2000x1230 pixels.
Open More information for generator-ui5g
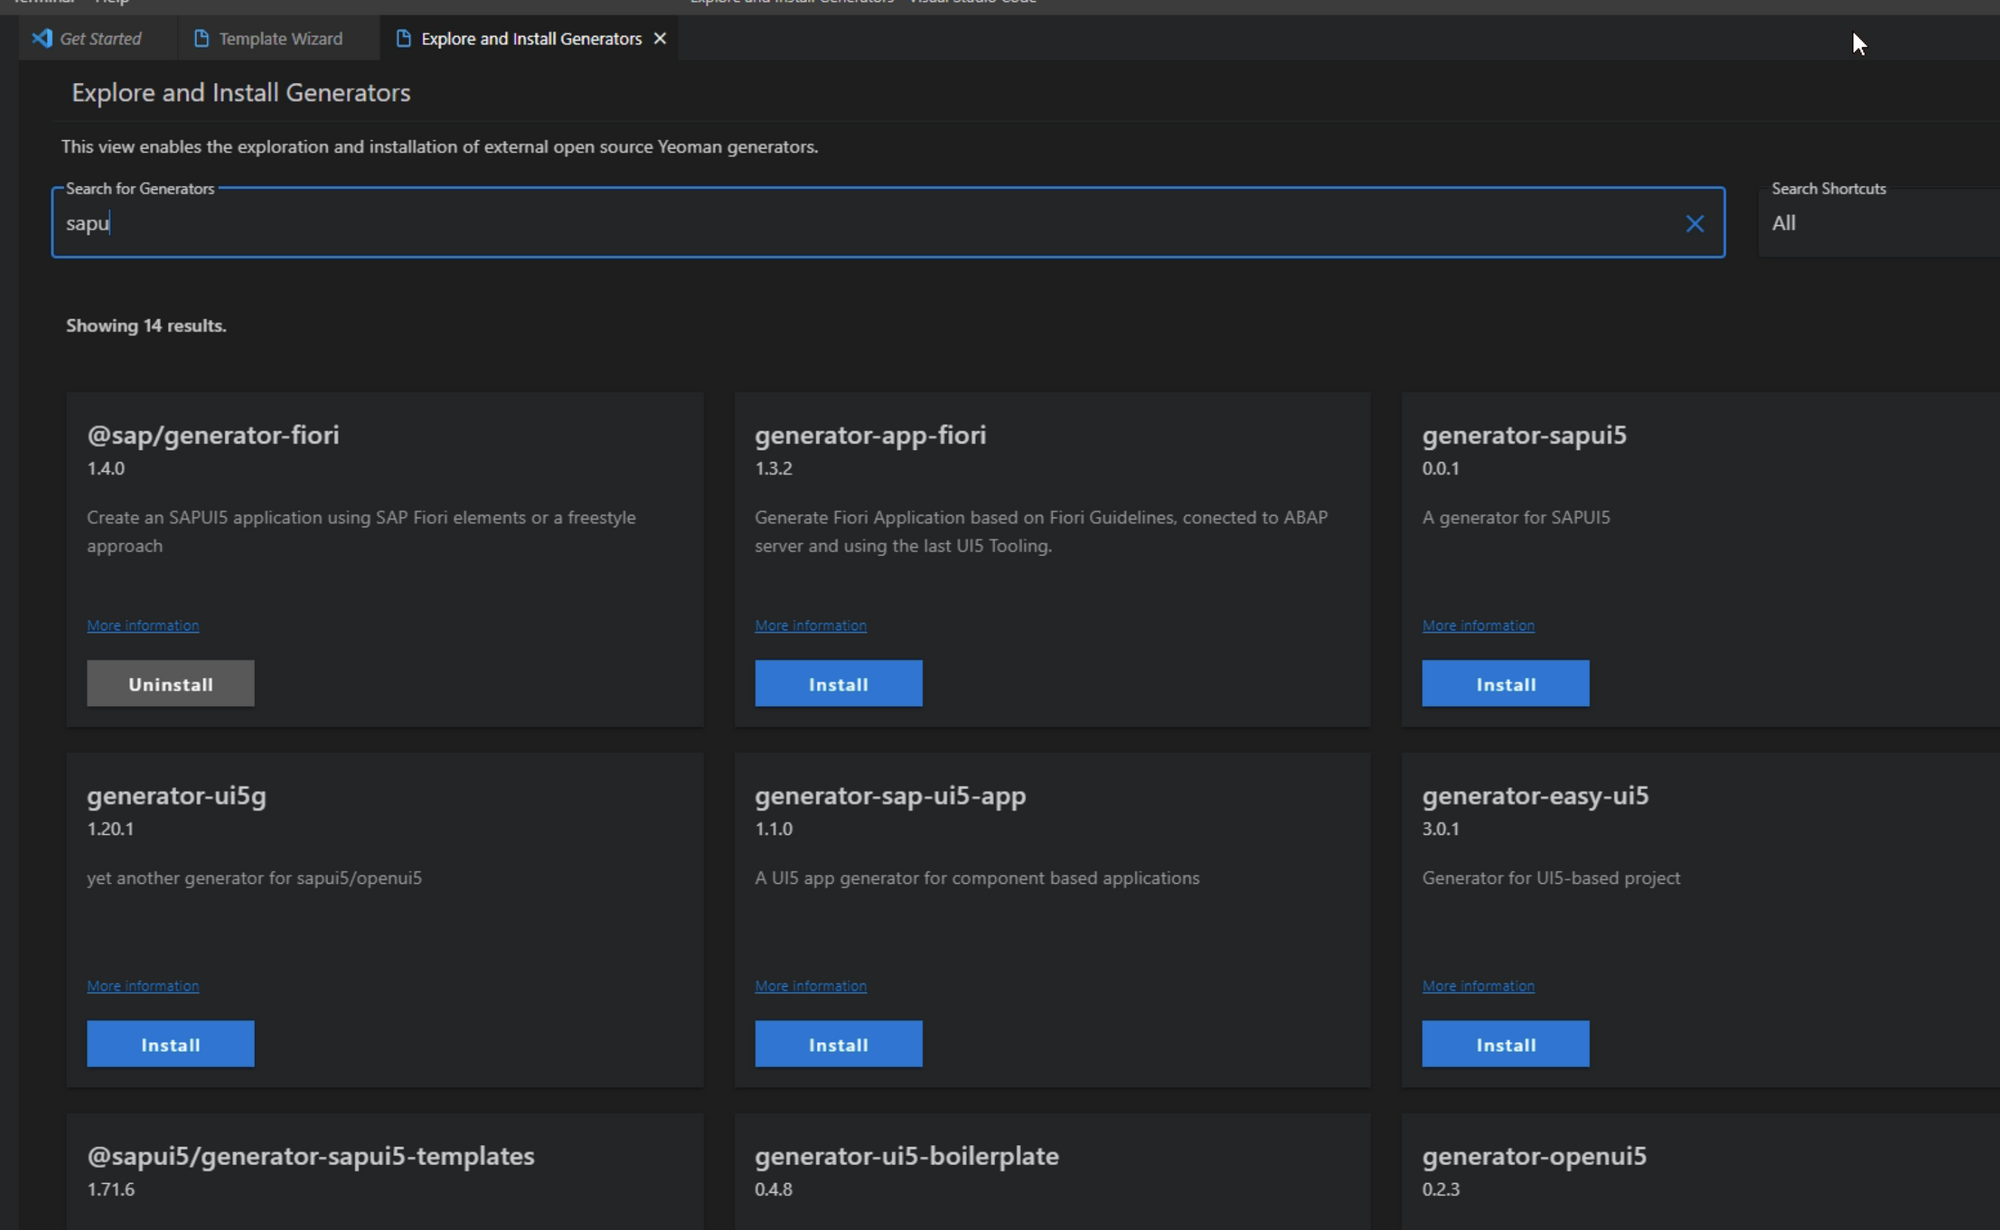point(143,986)
